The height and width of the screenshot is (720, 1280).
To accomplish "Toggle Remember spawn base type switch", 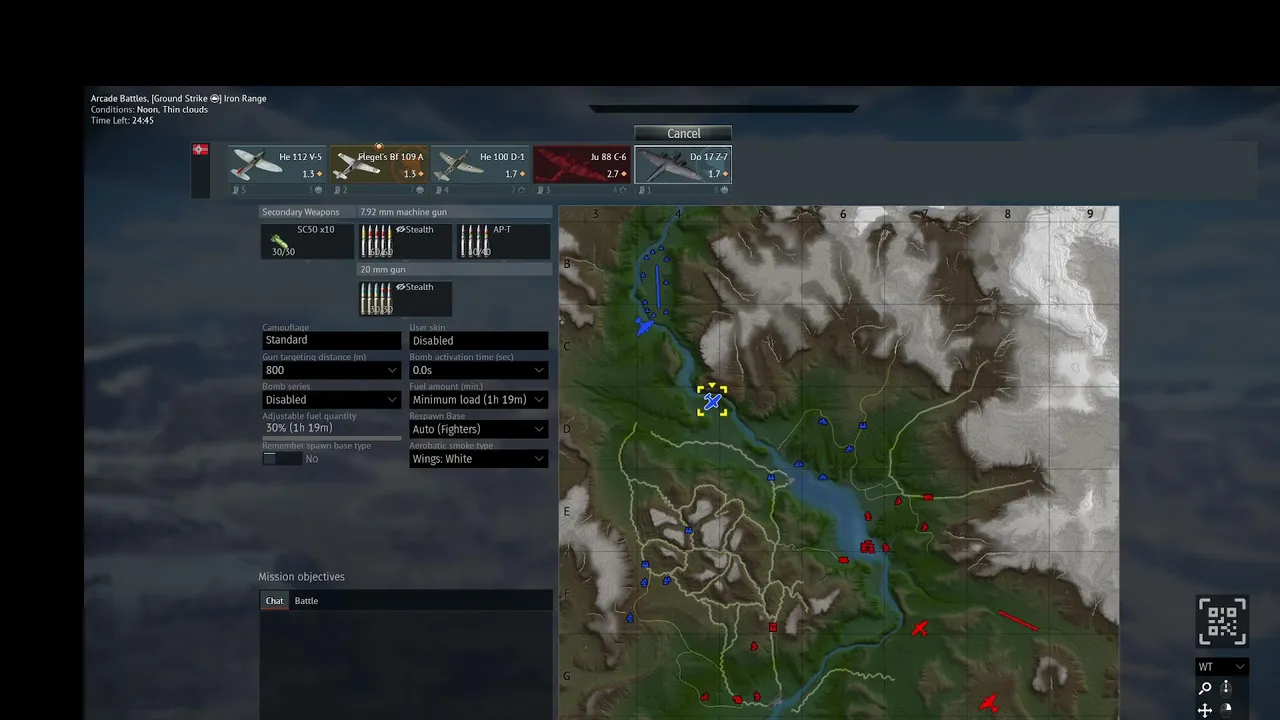I will (282, 459).
